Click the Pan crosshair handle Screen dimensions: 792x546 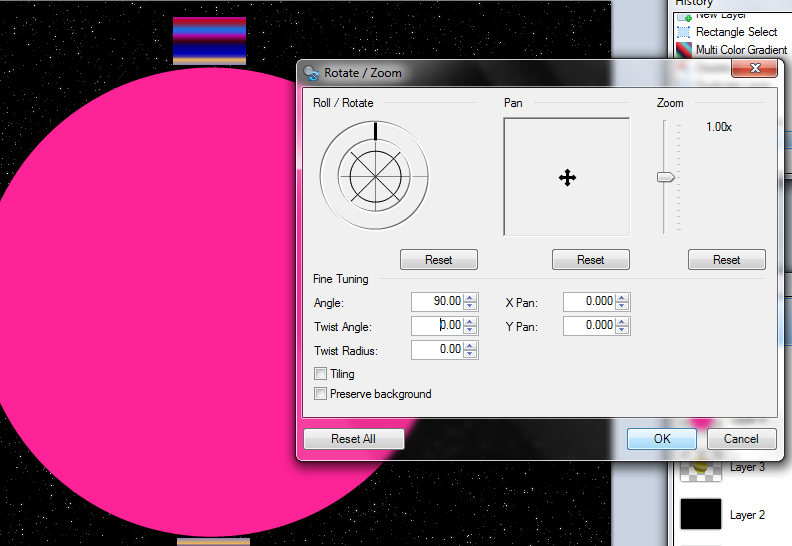point(567,177)
